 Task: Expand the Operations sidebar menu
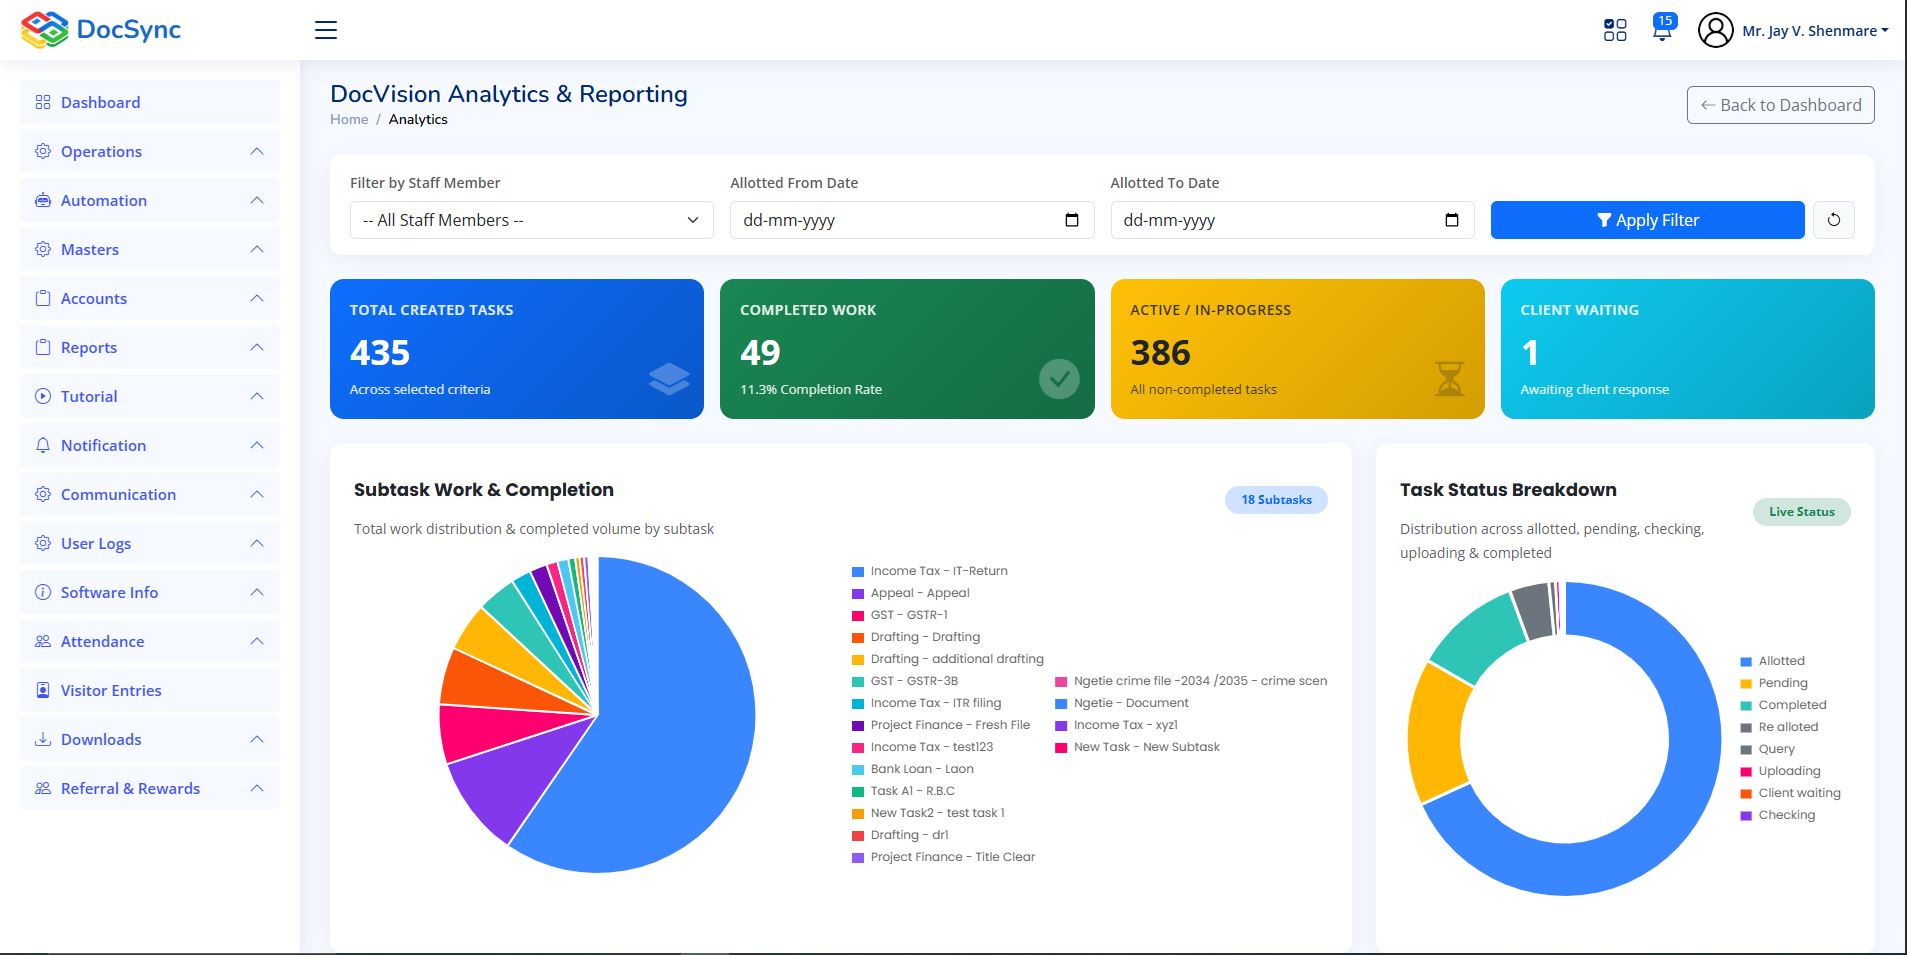click(x=150, y=151)
